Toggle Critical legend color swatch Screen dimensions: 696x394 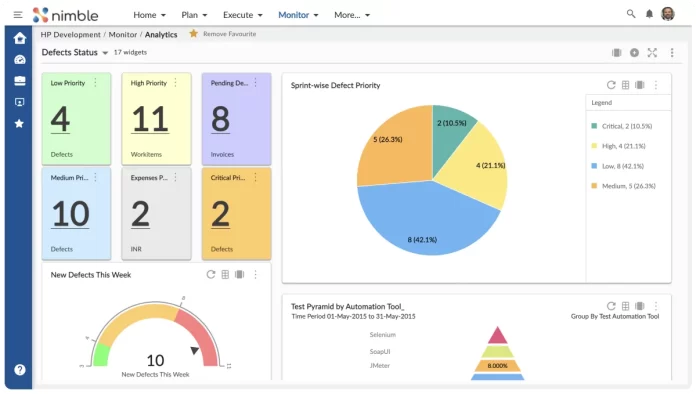tap(594, 126)
